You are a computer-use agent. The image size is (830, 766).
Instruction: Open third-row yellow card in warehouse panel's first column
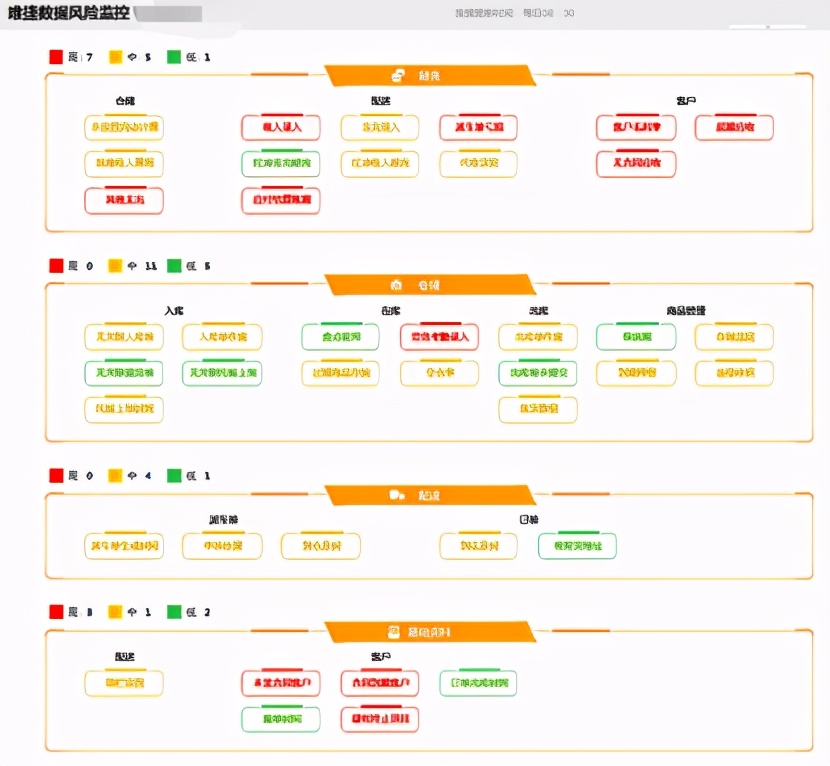coord(123,409)
